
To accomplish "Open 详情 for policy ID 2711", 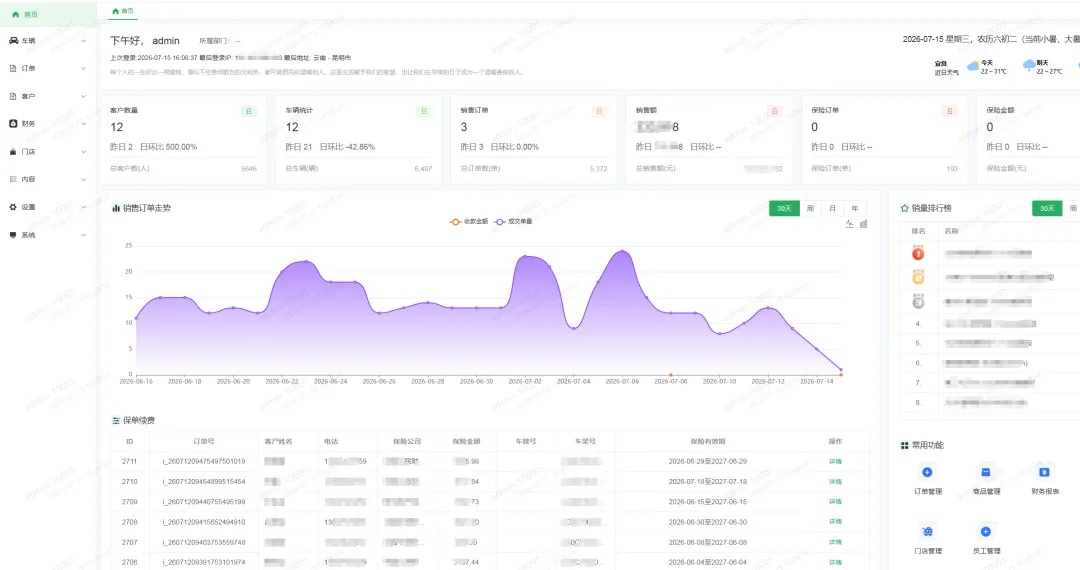I will (x=835, y=461).
